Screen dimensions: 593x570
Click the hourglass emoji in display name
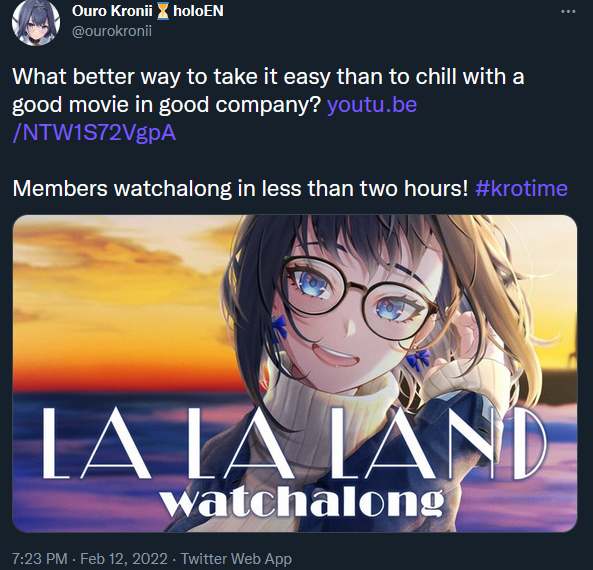point(163,11)
